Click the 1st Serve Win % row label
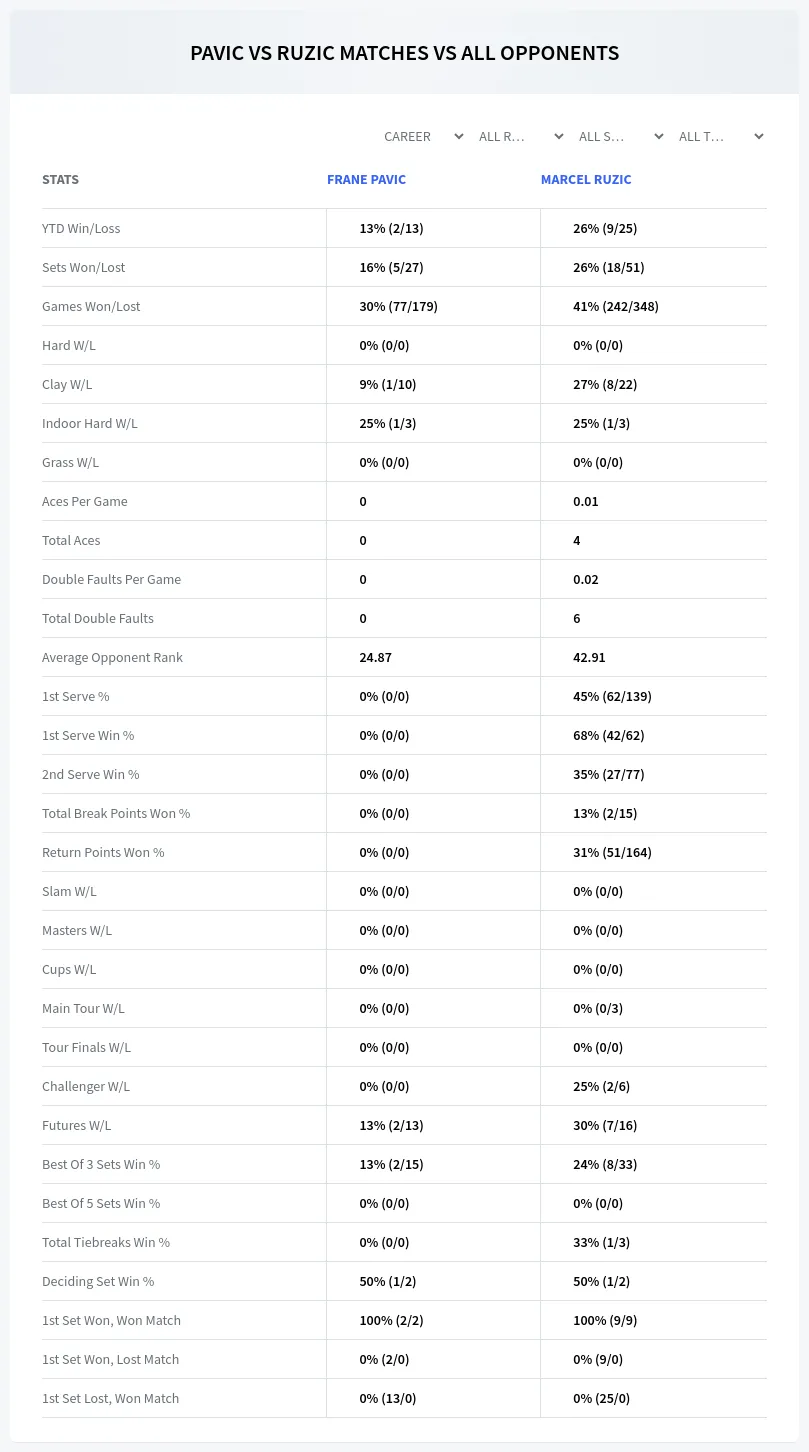 [88, 735]
